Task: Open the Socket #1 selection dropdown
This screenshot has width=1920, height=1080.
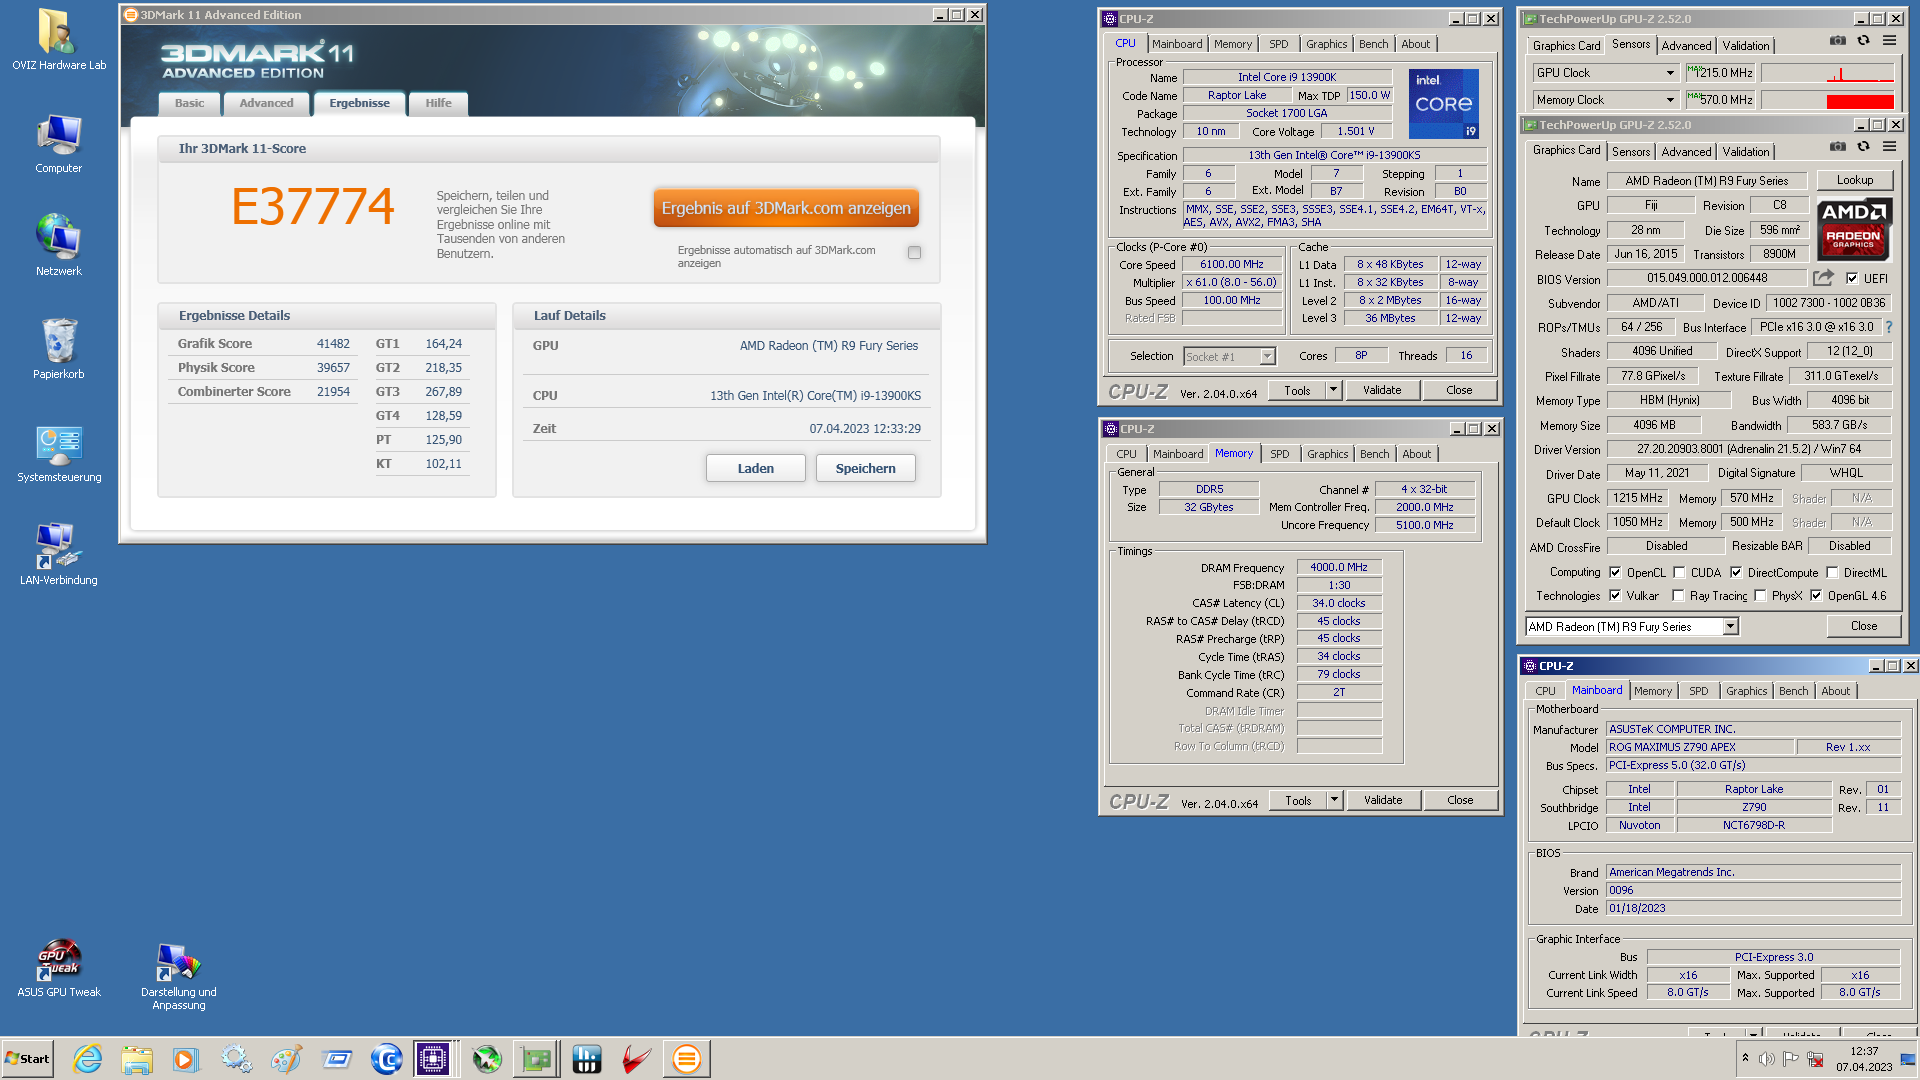Action: (1230, 357)
